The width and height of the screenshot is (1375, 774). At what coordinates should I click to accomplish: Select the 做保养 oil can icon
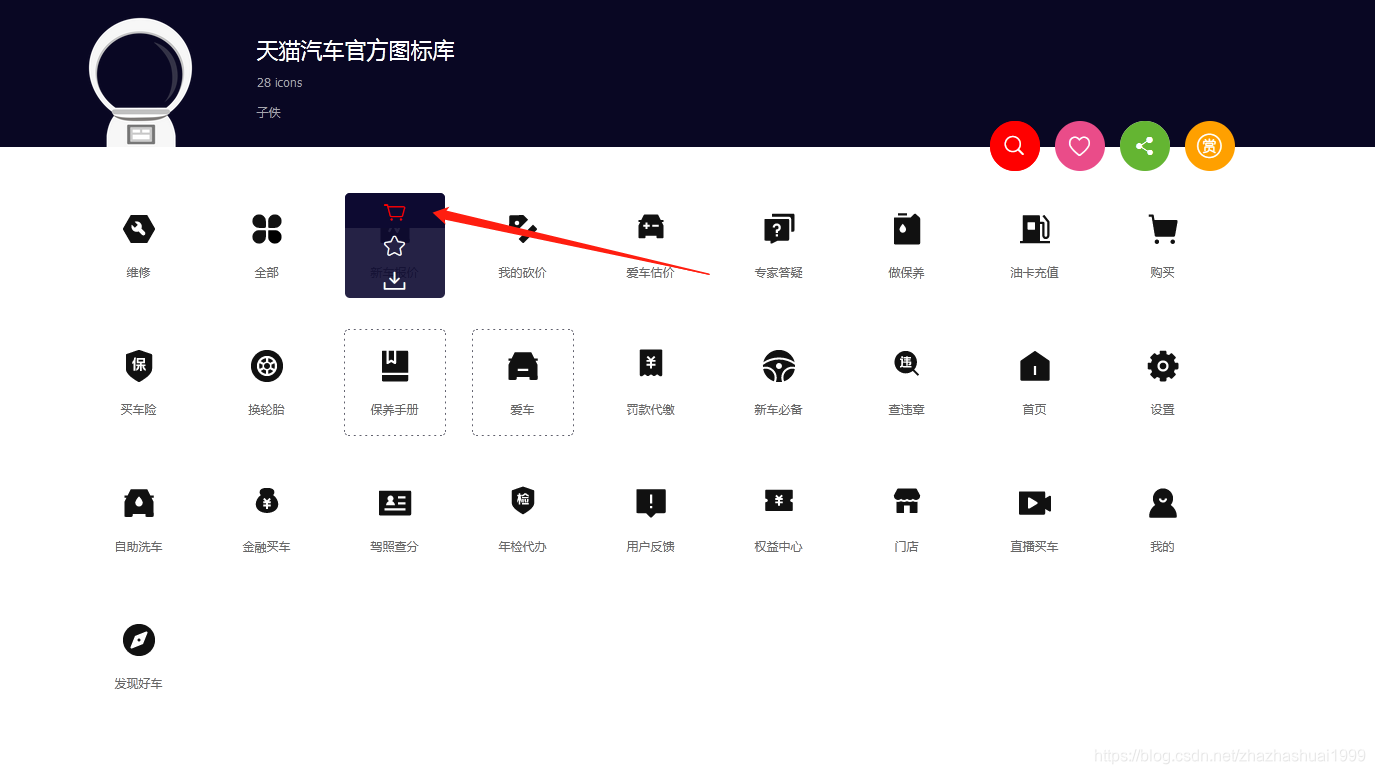click(x=907, y=229)
